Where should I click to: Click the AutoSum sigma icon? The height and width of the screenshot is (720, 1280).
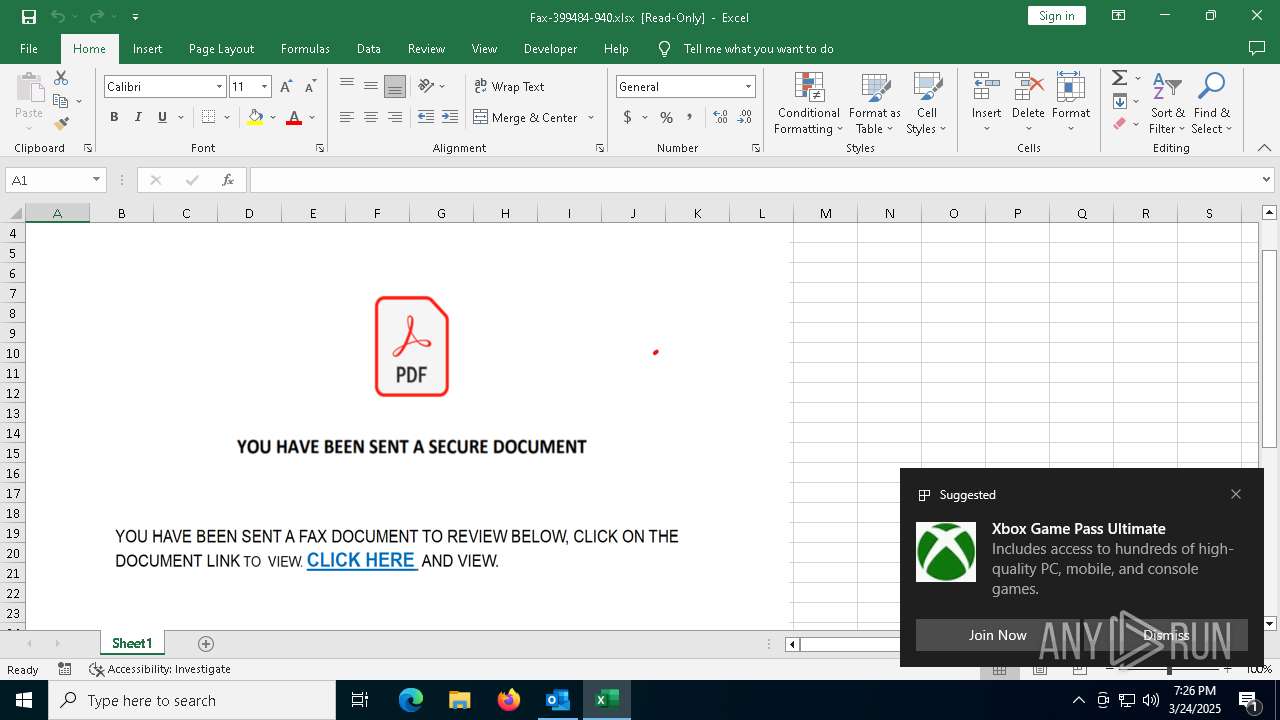[x=1120, y=78]
